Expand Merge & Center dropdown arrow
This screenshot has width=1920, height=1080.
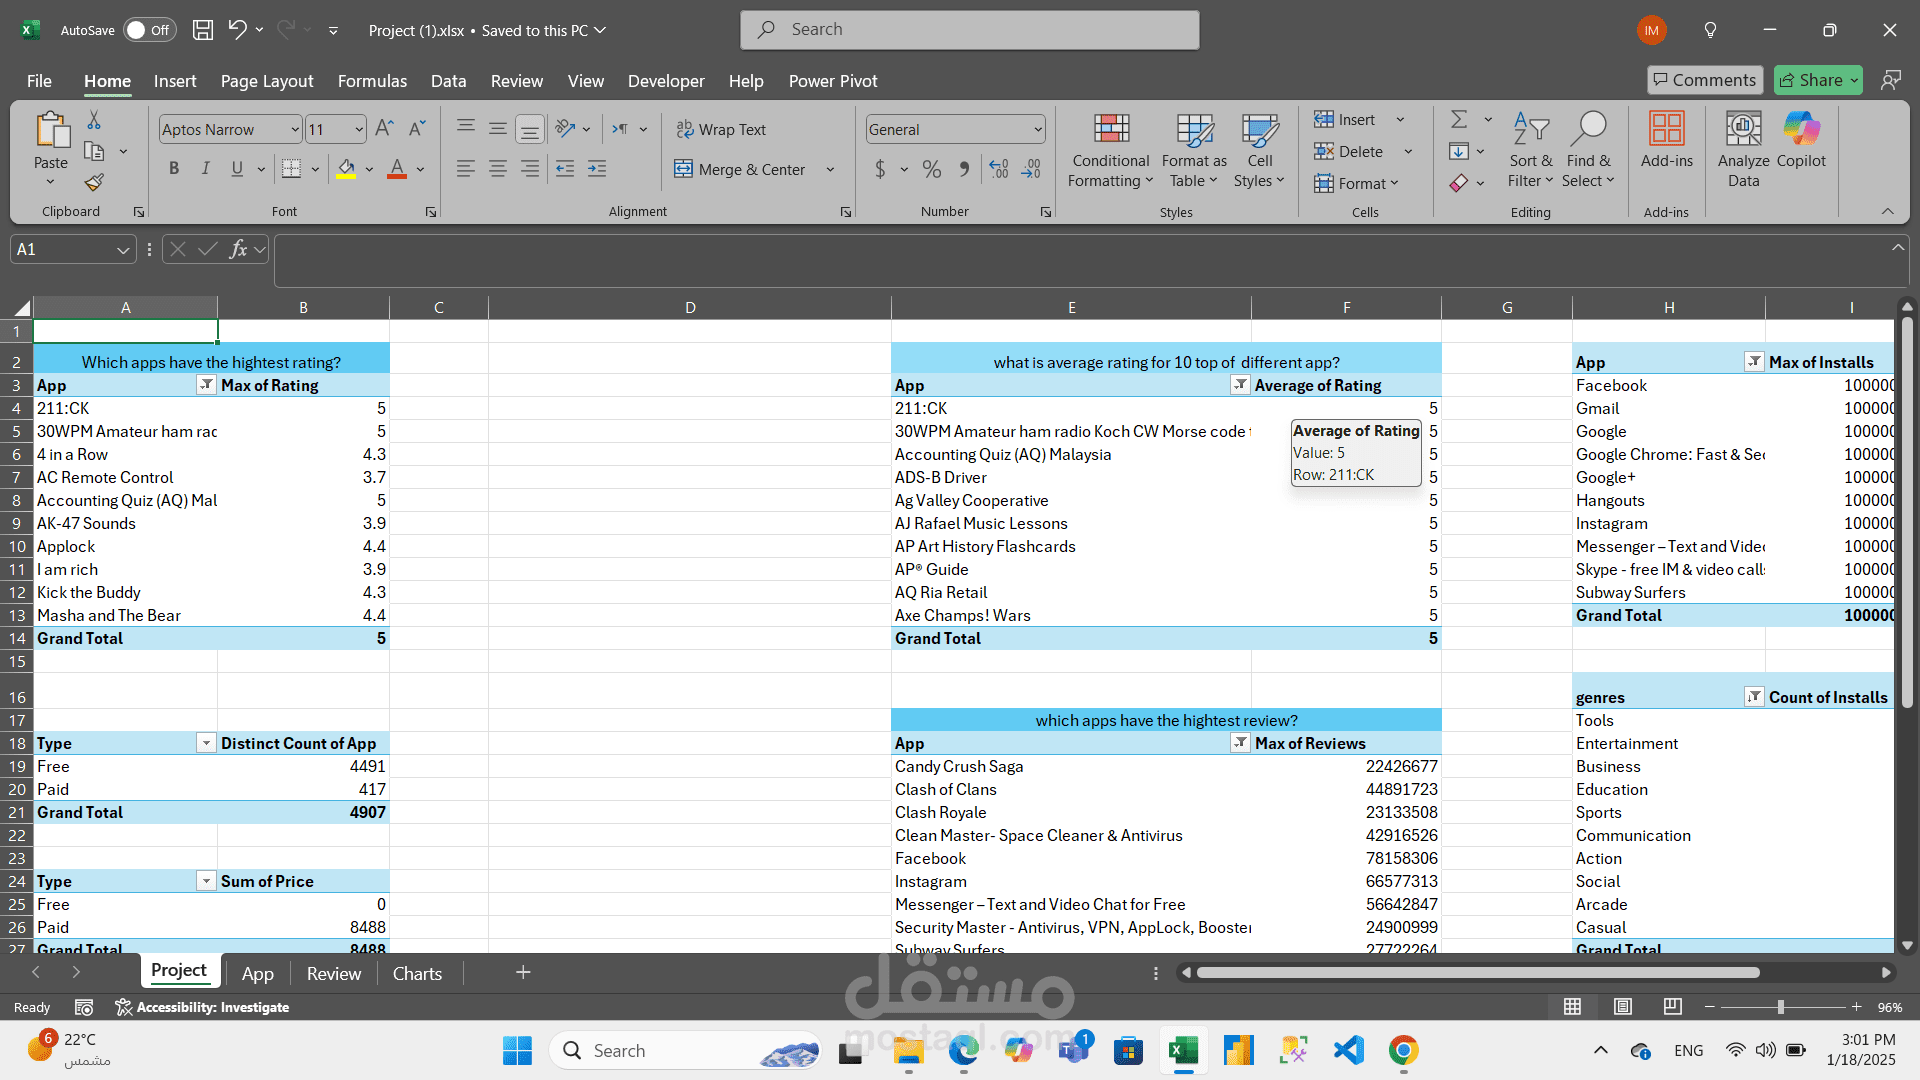coord(830,169)
